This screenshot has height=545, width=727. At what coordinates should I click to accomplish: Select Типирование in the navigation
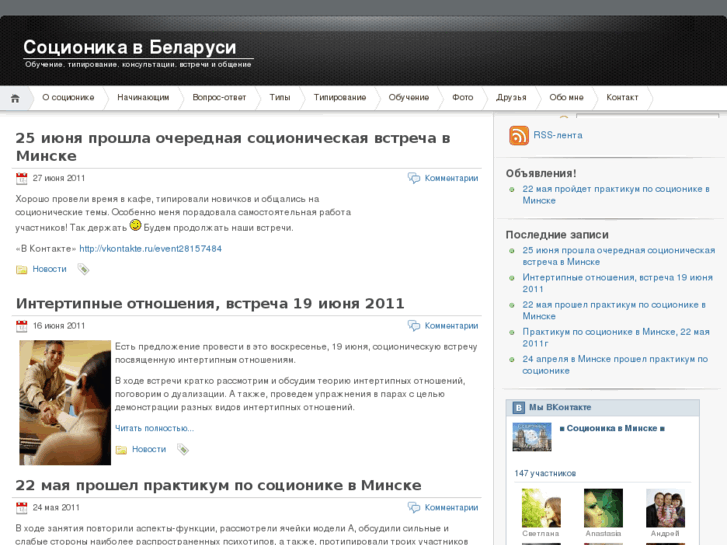(x=340, y=97)
